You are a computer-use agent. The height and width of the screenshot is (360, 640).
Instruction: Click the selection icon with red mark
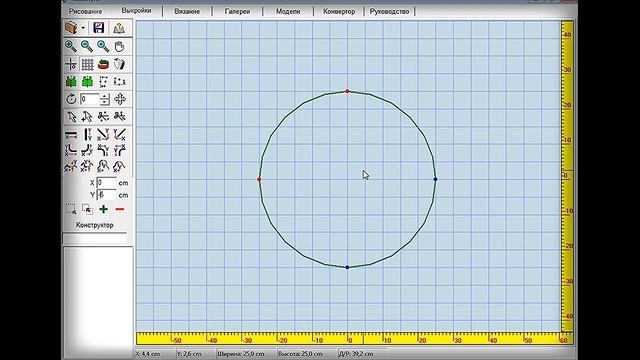click(87, 209)
